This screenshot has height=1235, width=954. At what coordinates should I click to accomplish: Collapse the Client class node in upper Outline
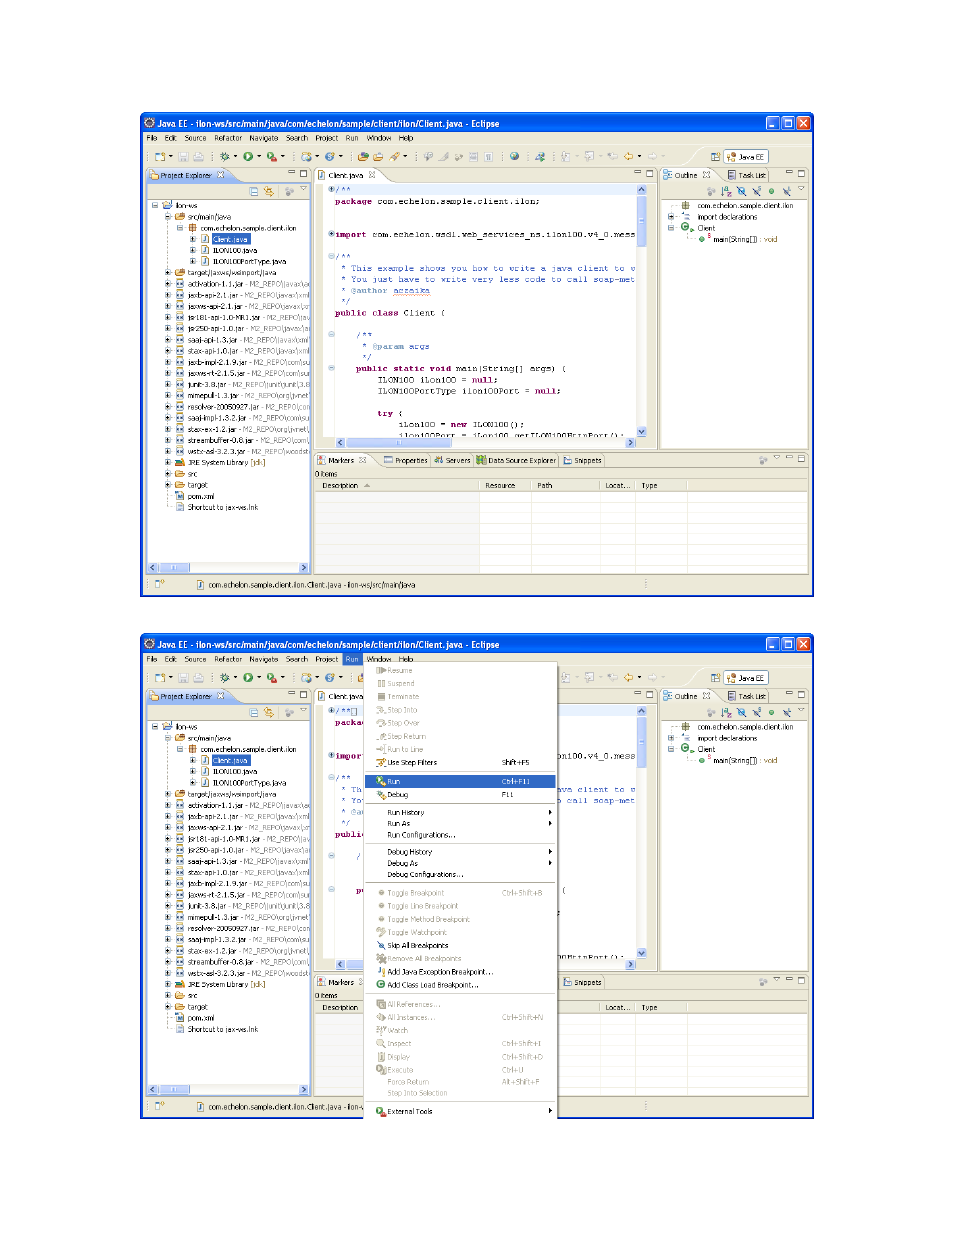(x=671, y=228)
